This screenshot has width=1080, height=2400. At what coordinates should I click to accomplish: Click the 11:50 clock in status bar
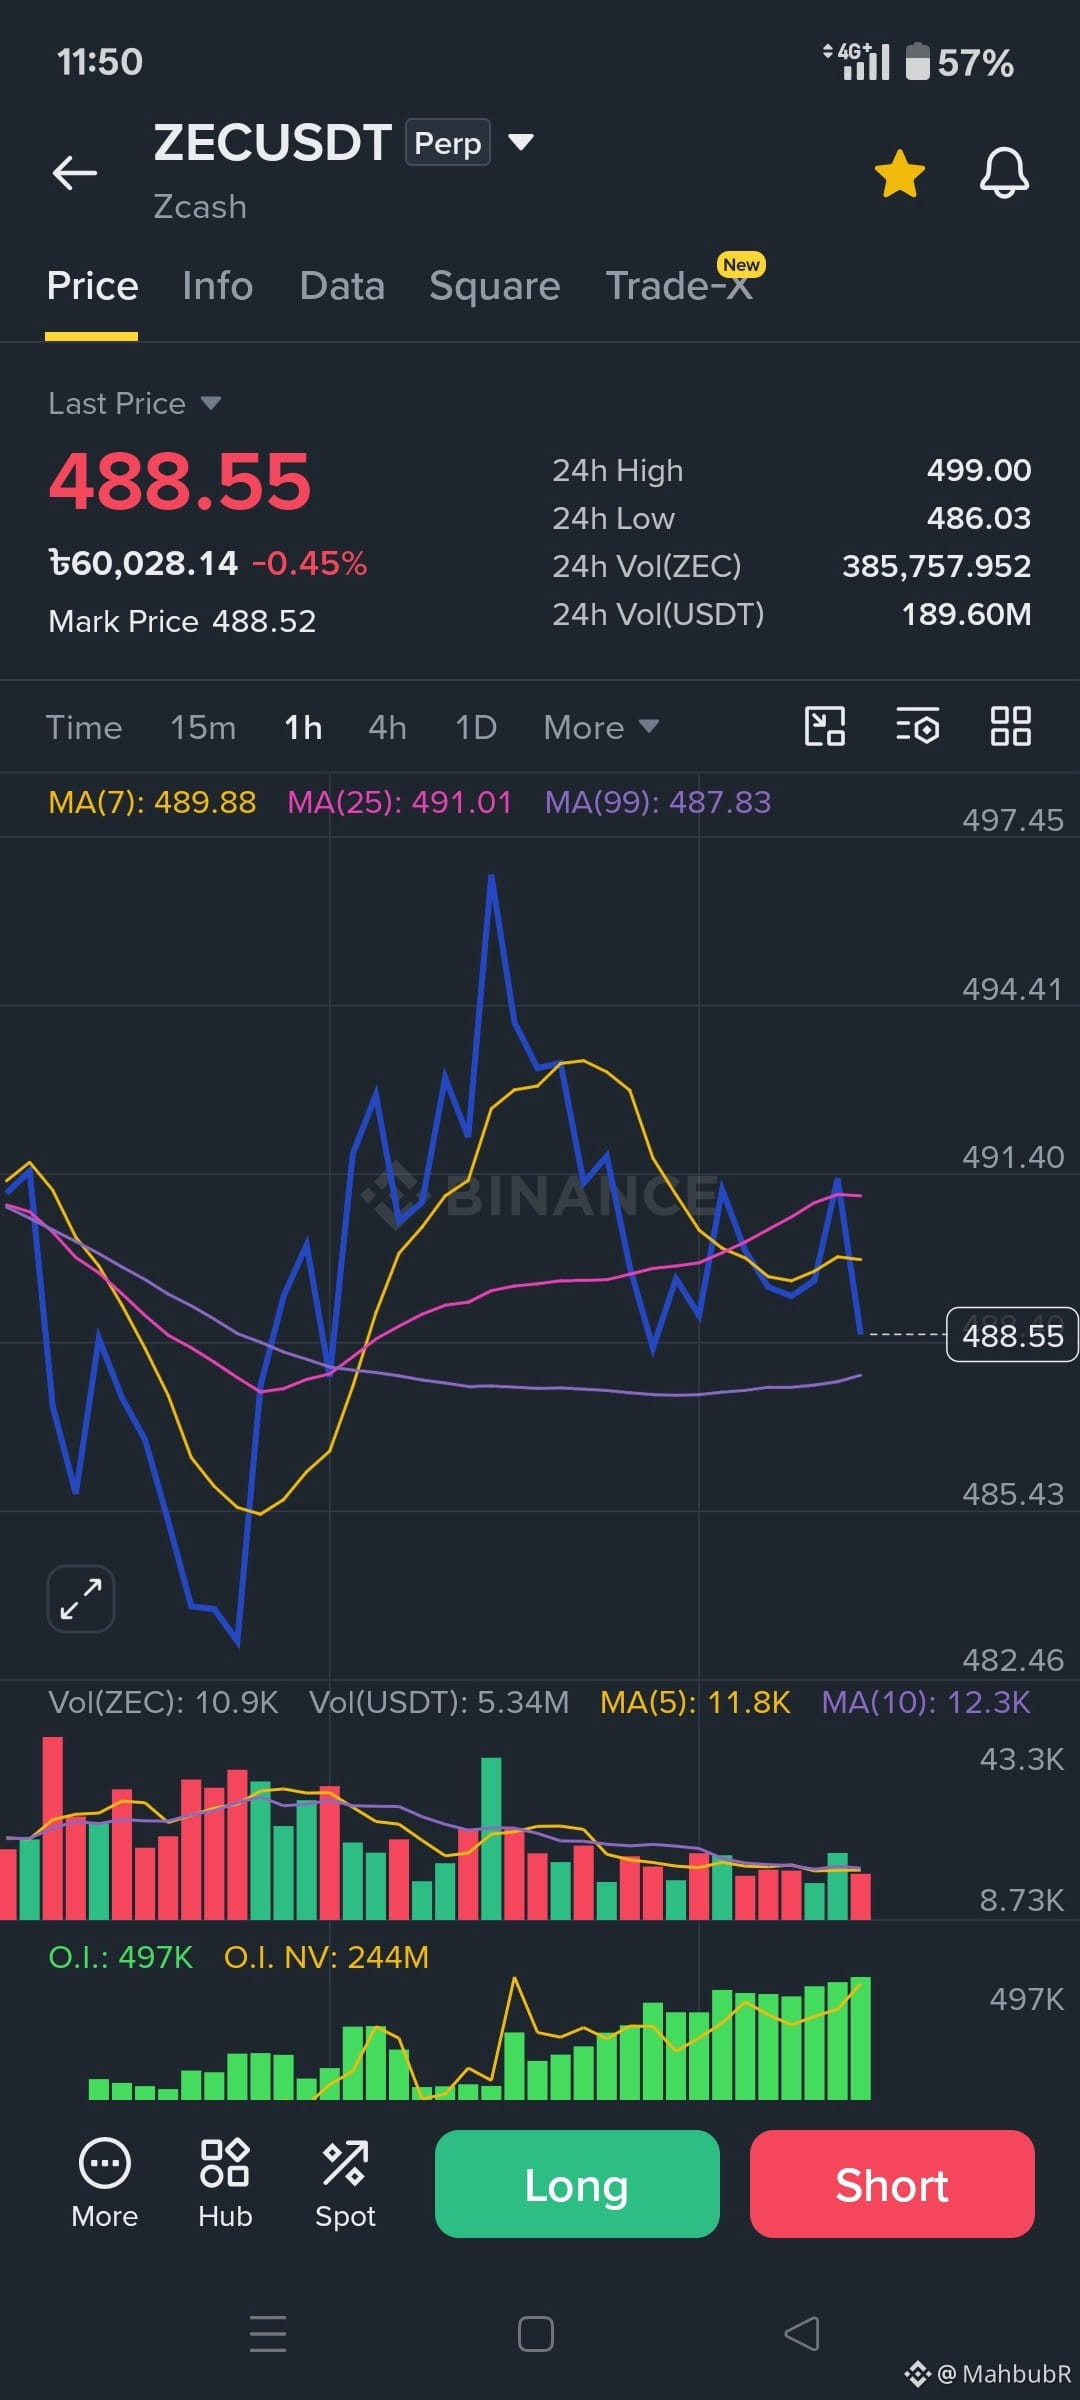pos(100,62)
